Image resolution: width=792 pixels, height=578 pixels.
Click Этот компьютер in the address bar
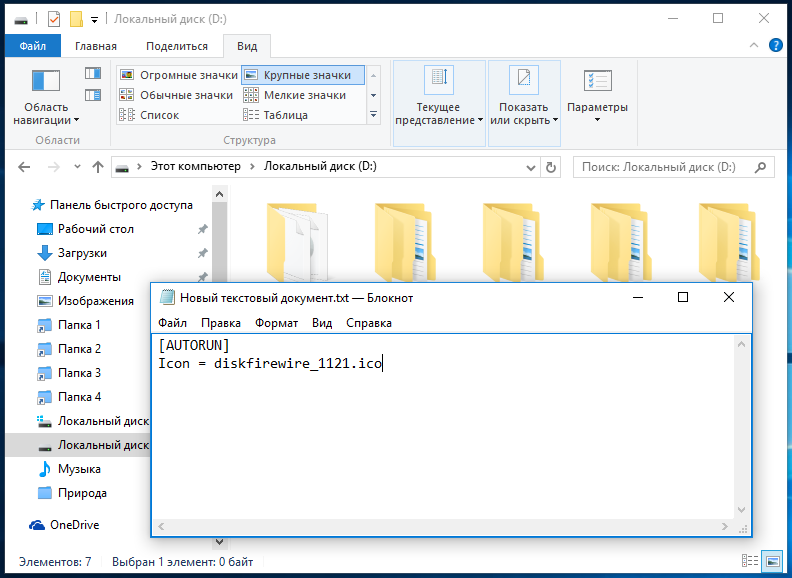195,167
